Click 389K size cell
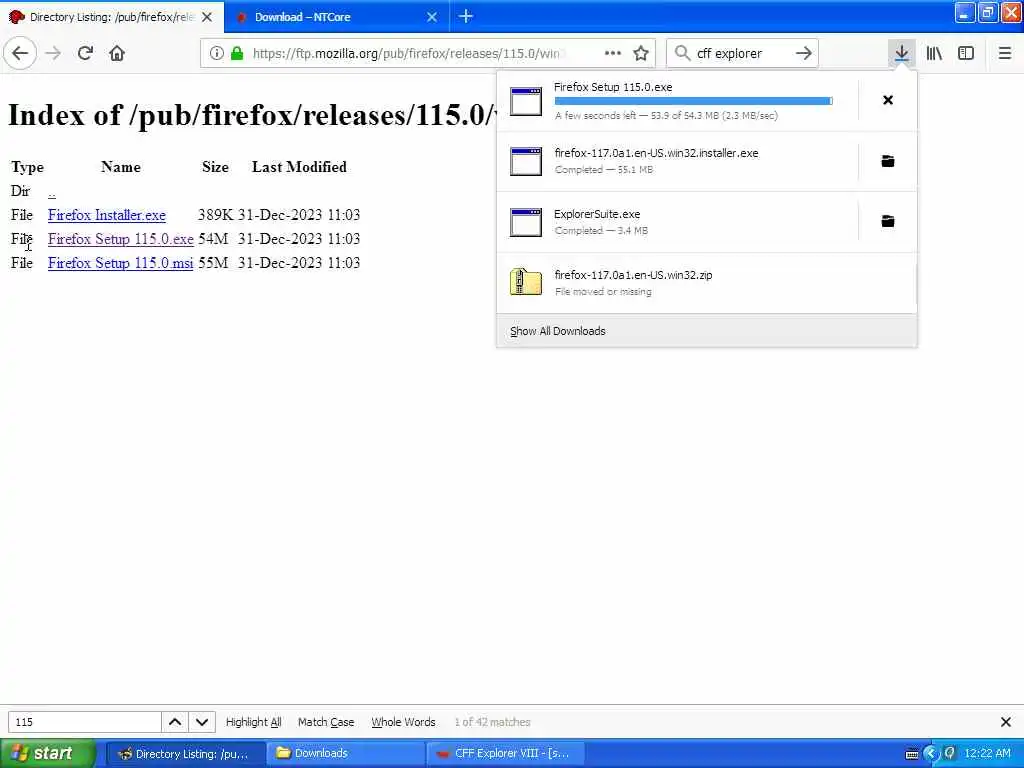The image size is (1024, 768). click(x=216, y=215)
